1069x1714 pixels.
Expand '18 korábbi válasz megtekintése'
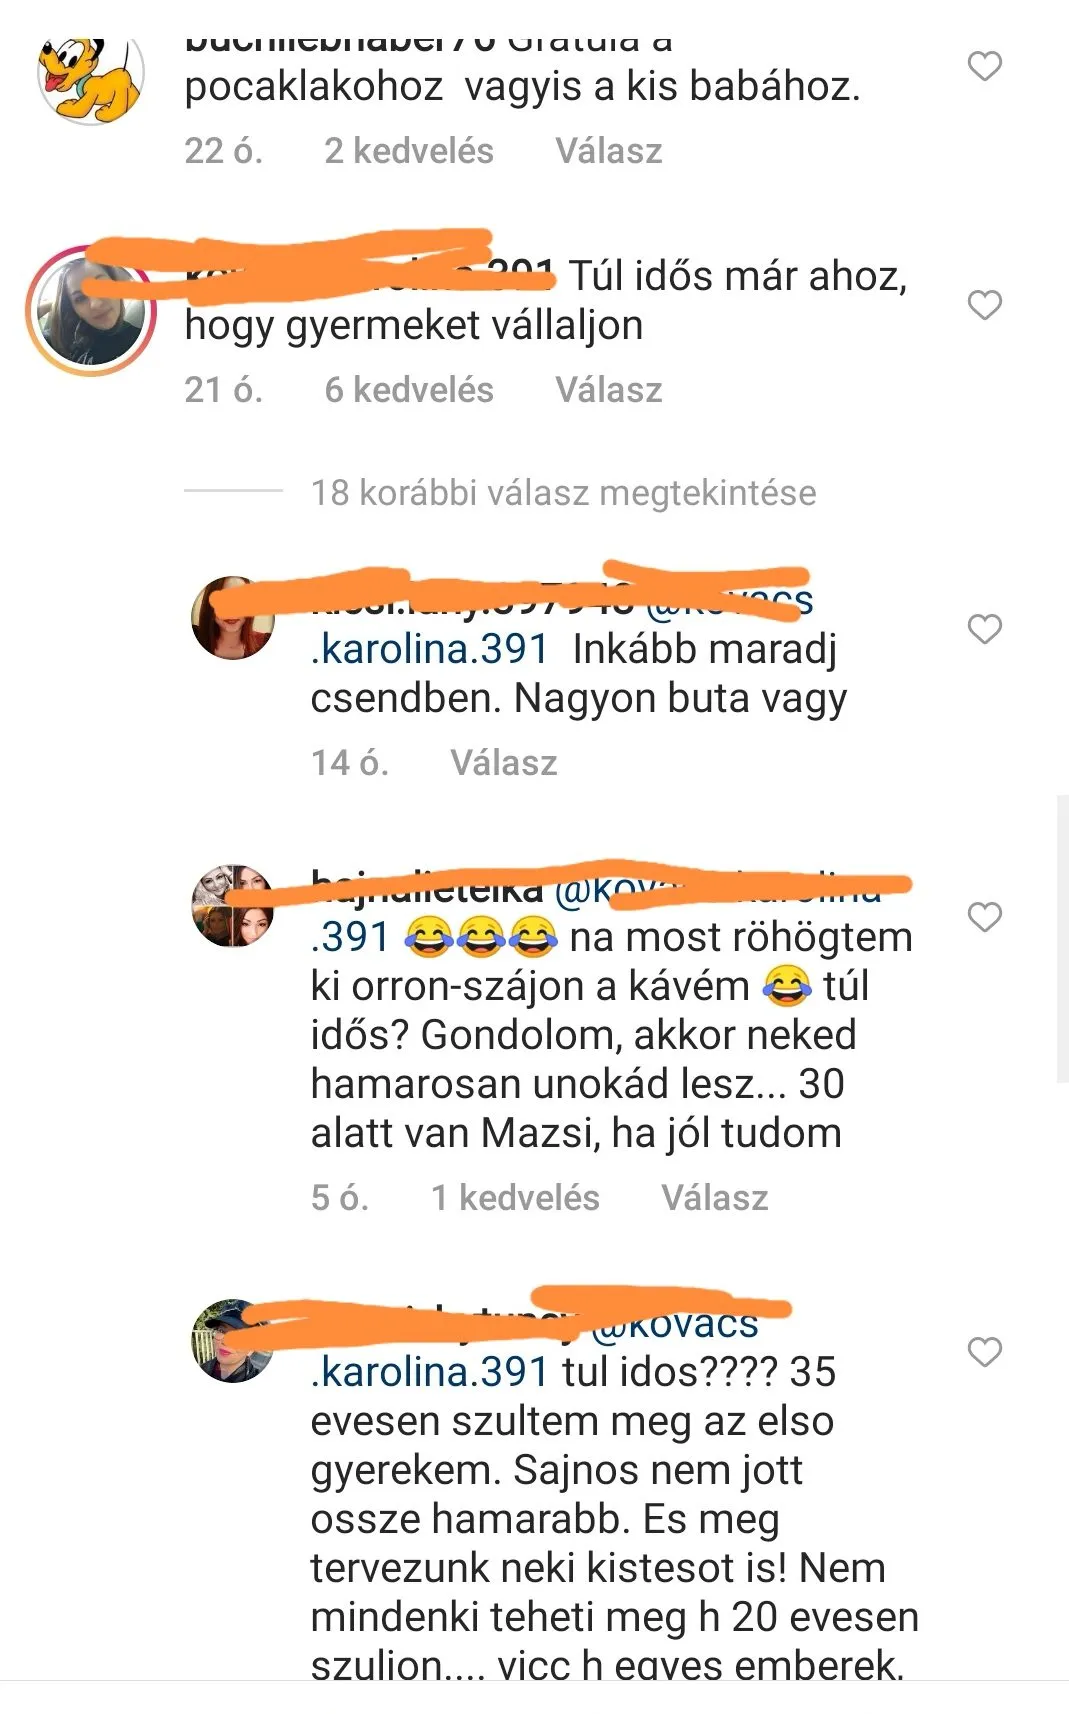coord(563,493)
